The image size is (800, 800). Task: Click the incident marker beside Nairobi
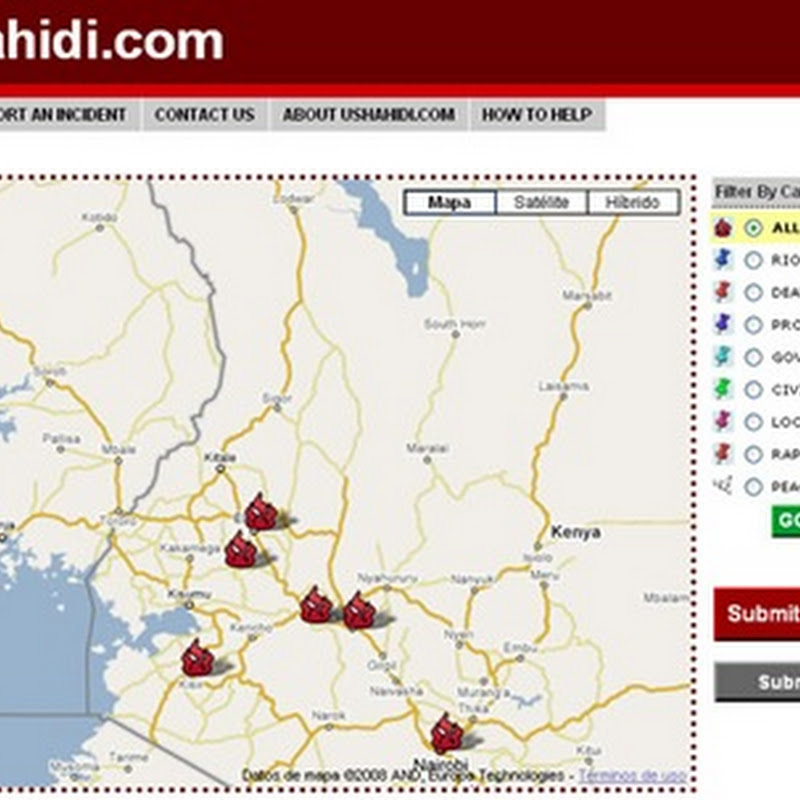447,734
